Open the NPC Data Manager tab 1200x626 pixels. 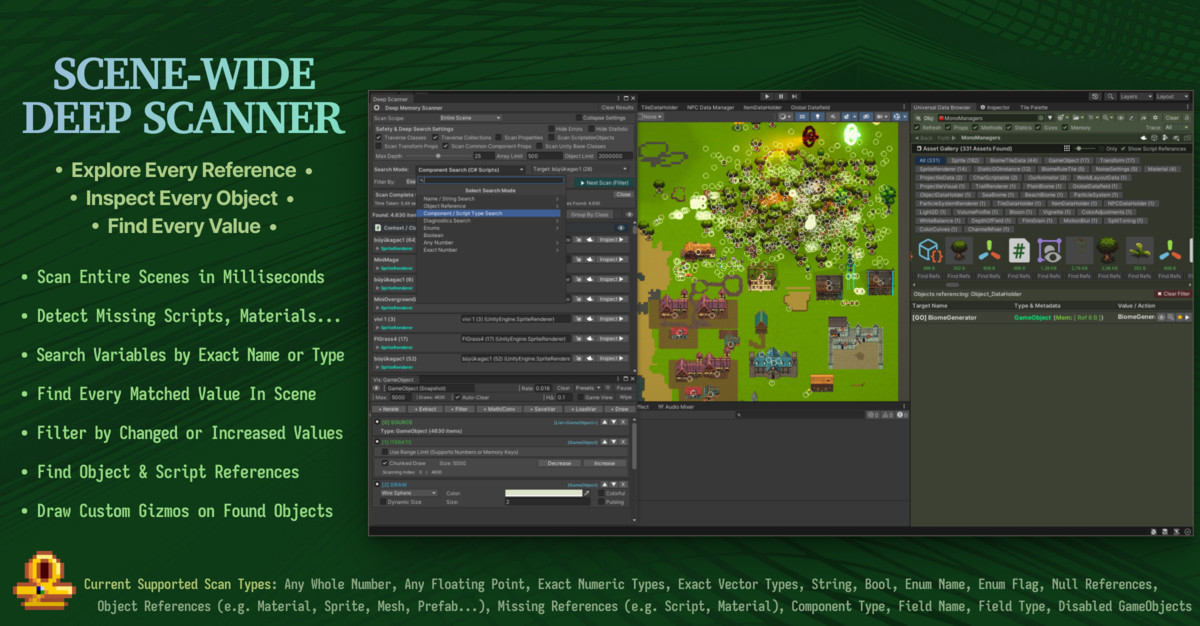click(x=710, y=107)
